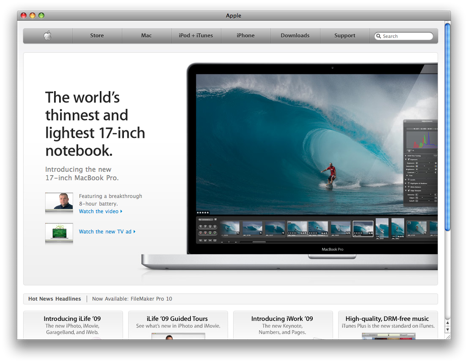This screenshot has width=468, height=363.
Task: Open the Introducing iLife '09 promo
Action: 72,325
